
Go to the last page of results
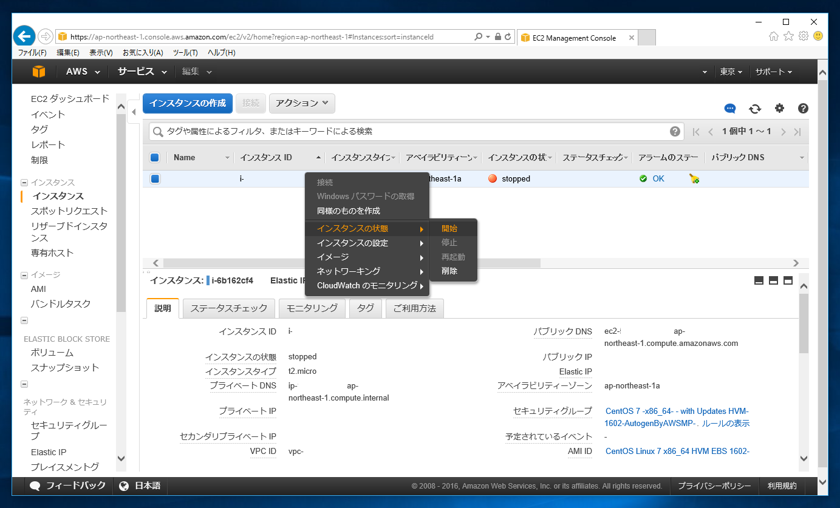[x=797, y=132]
